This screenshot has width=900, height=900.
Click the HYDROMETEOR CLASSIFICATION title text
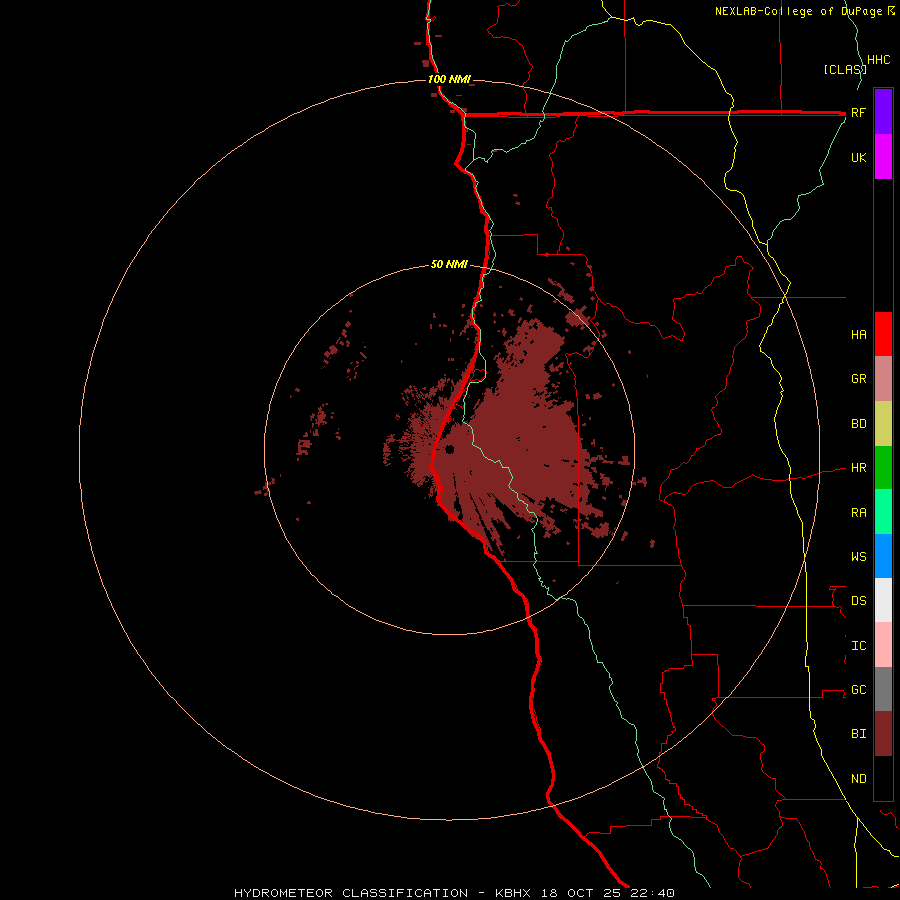[351, 893]
